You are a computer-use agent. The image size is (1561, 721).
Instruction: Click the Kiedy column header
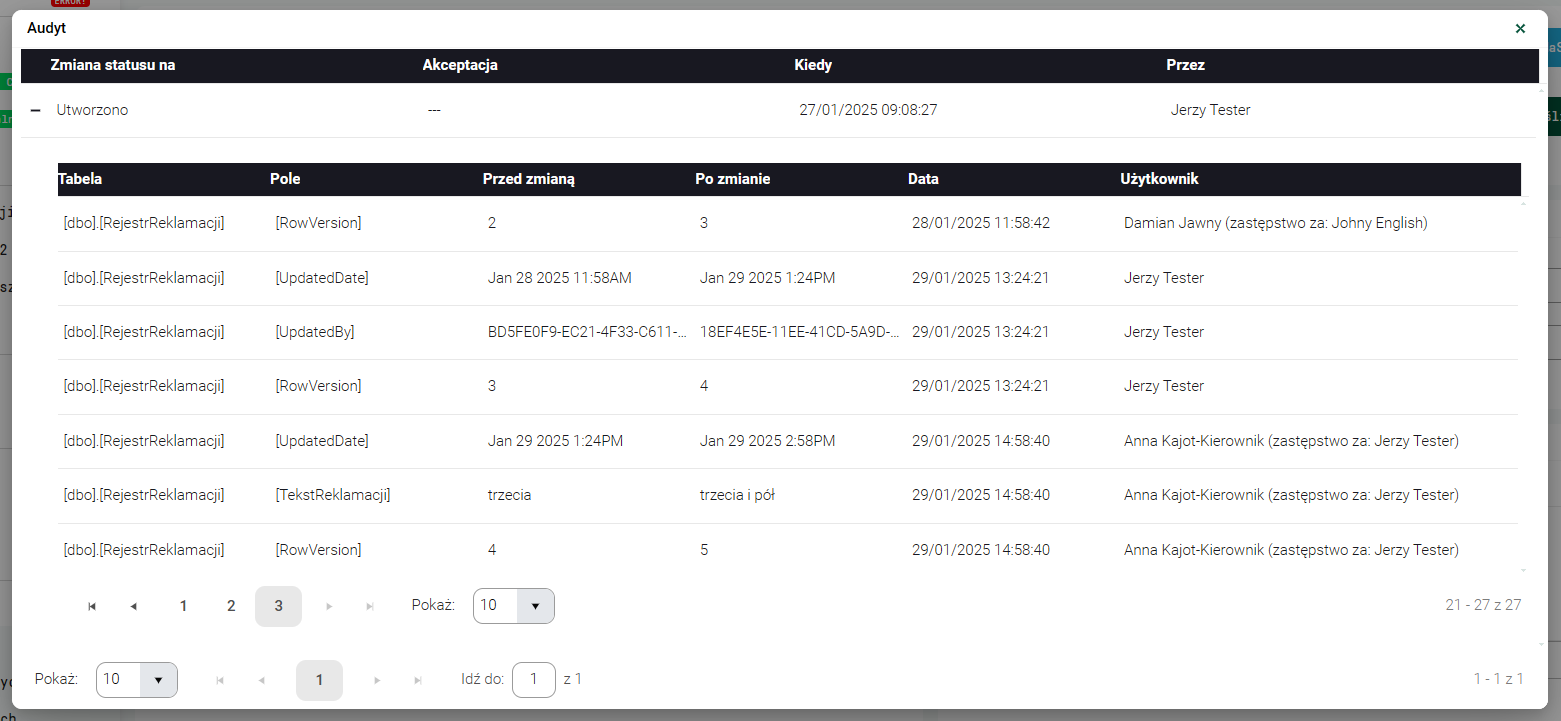tap(813, 66)
